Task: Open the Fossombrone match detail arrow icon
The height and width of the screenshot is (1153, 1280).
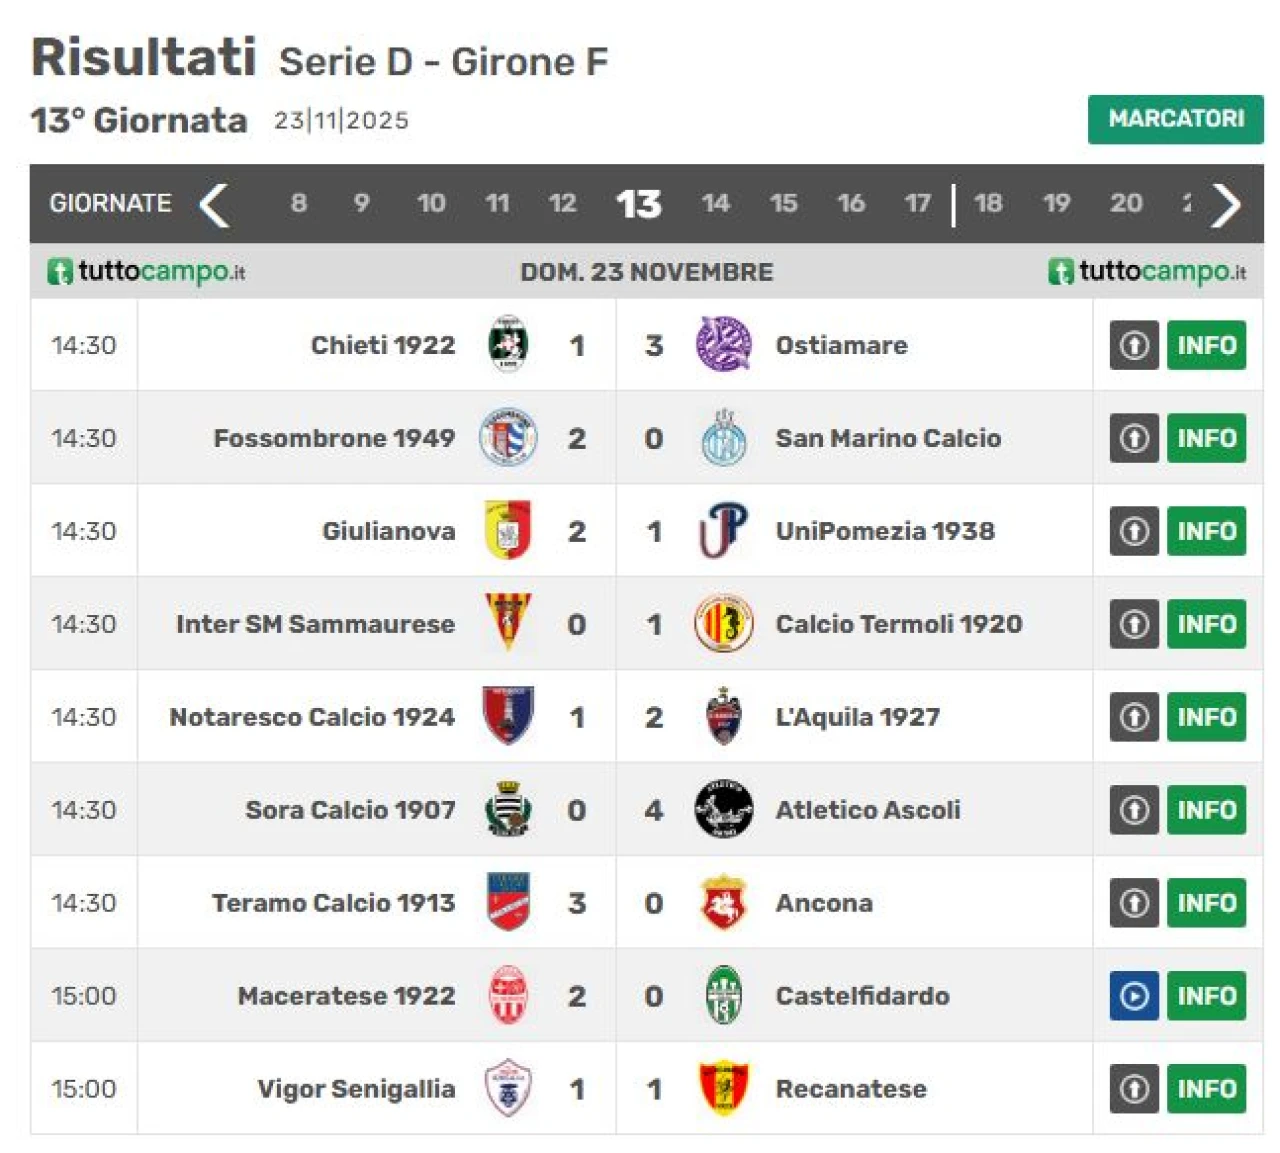Action: (x=1134, y=438)
